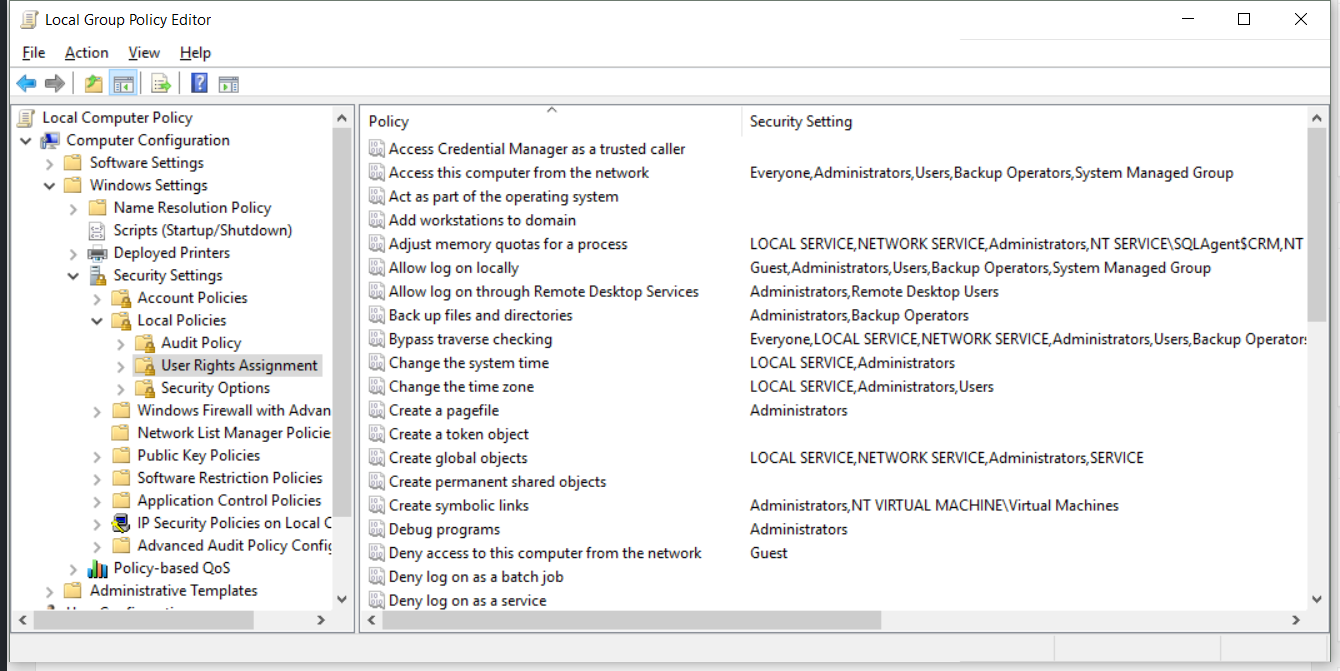Open the View menu
This screenshot has width=1340, height=671.
pos(144,53)
